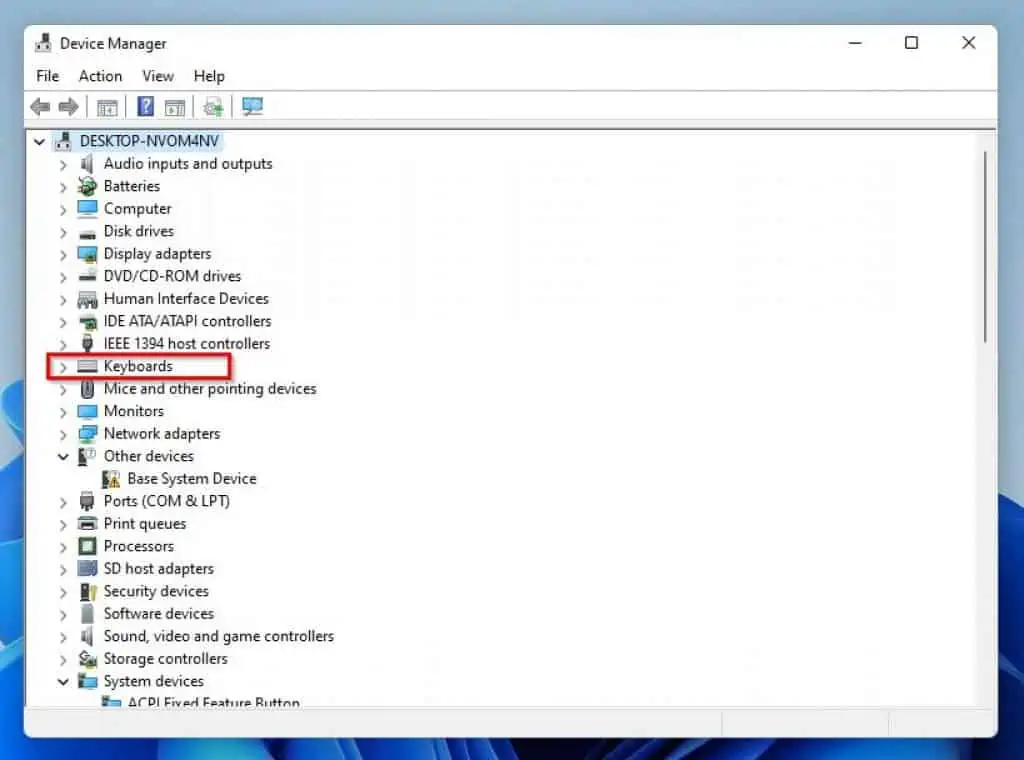Select the Network adapters category
Screen dimensions: 1024x760
(161, 433)
